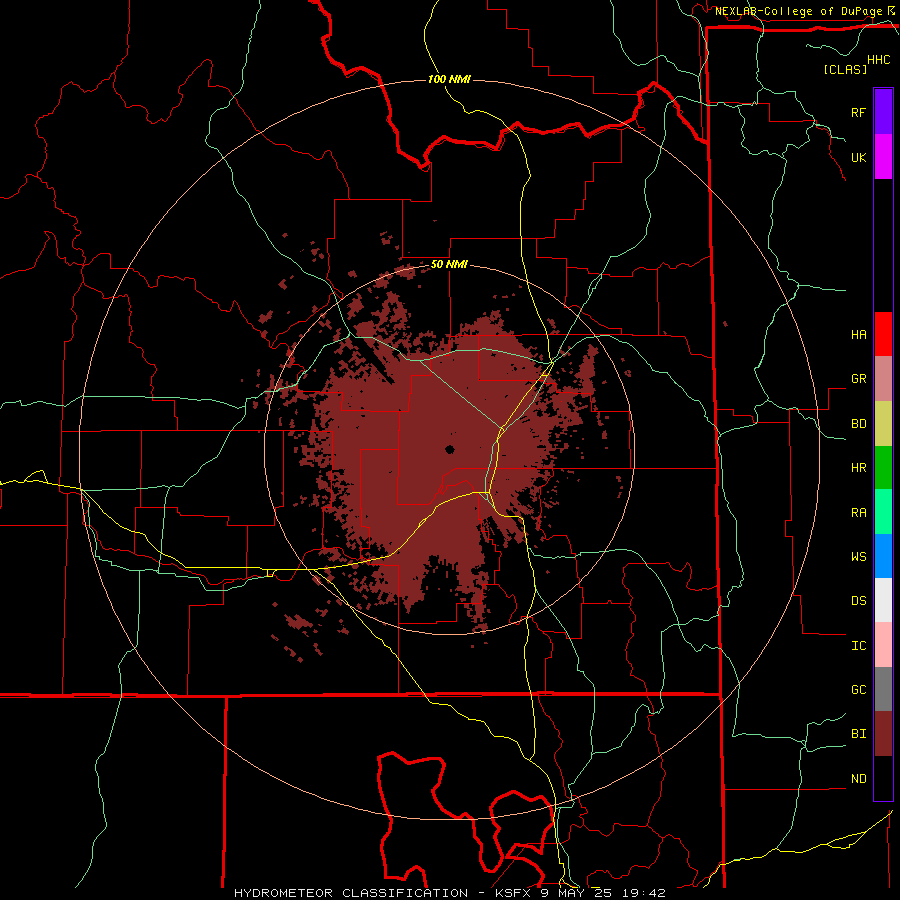Click the 'WS' legend label

(858, 557)
